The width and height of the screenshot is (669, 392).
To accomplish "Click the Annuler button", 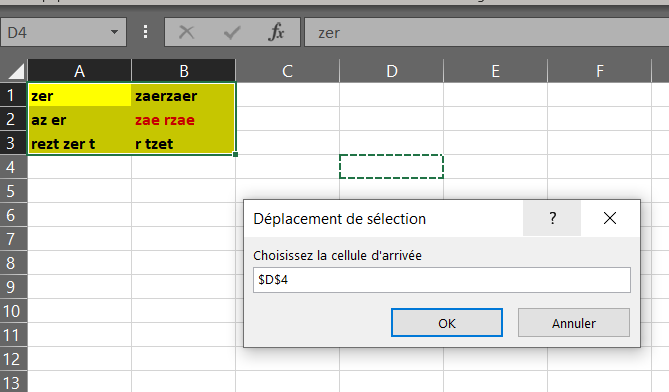I will coord(573,323).
